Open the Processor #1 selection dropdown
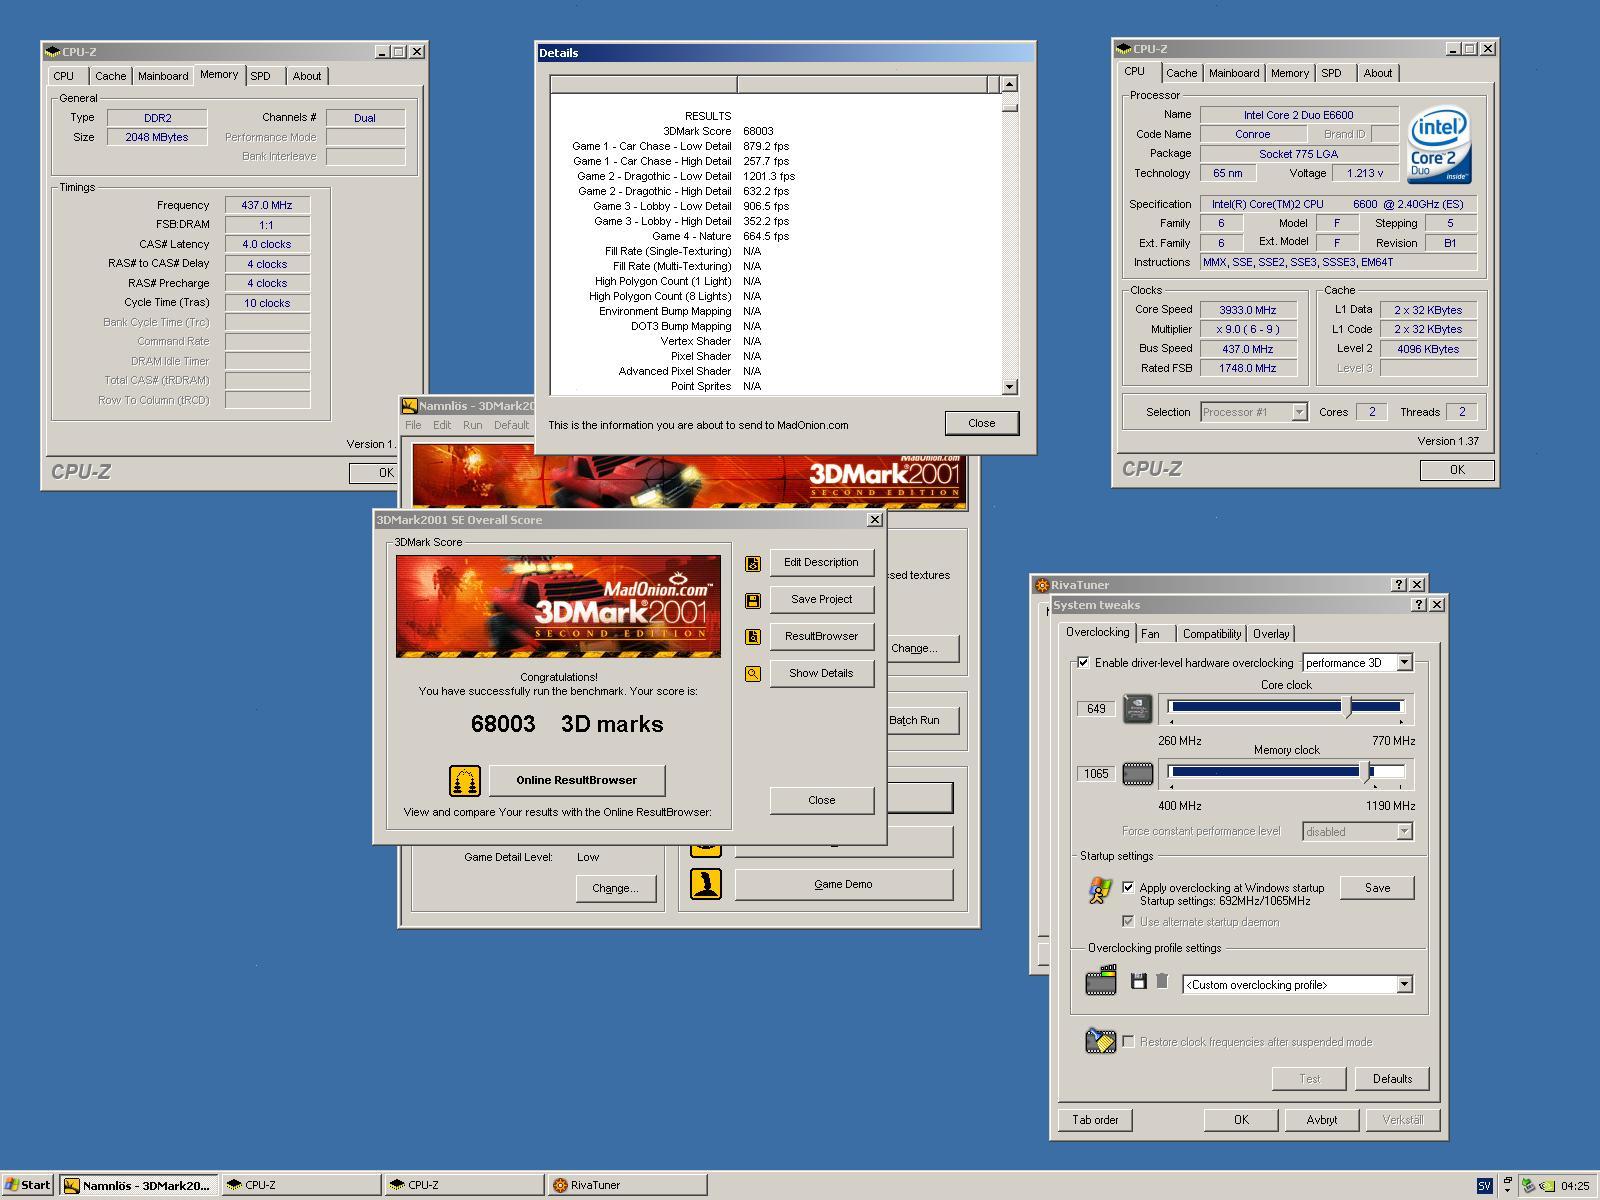This screenshot has height=1200, width=1600. pos(1299,412)
